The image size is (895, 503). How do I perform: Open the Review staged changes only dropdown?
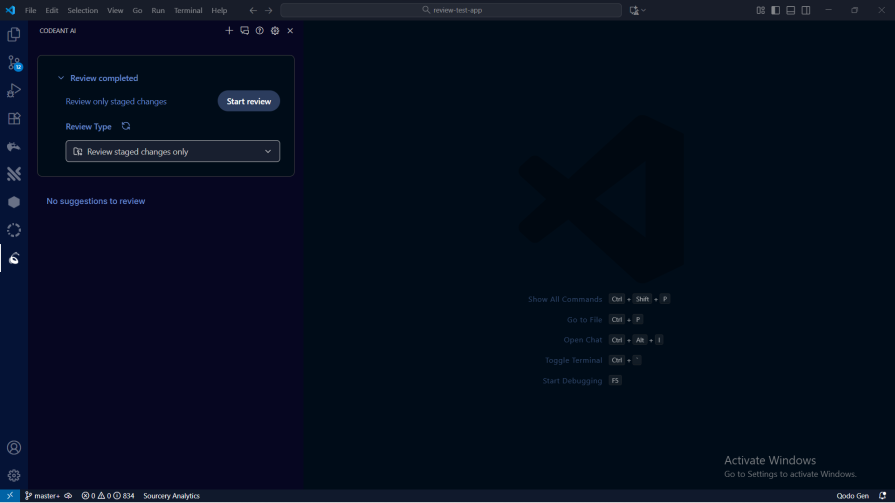pyautogui.click(x=173, y=152)
